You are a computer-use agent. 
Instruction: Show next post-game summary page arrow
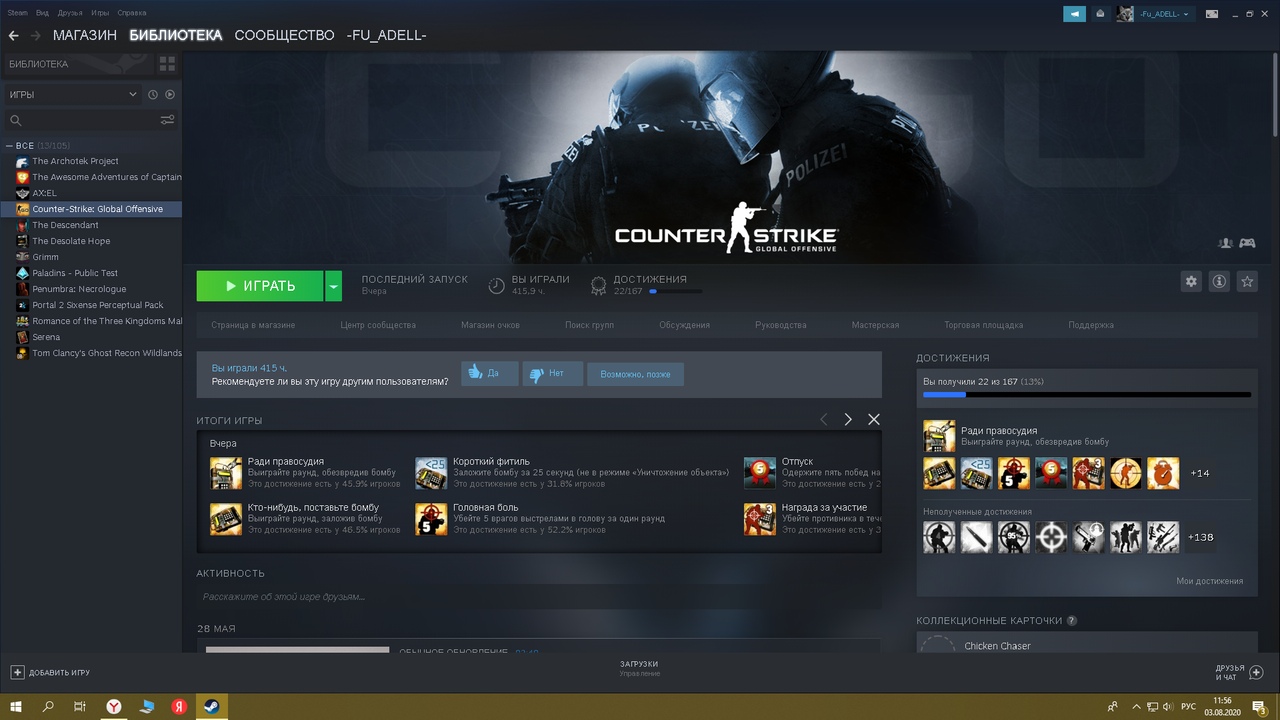(848, 419)
